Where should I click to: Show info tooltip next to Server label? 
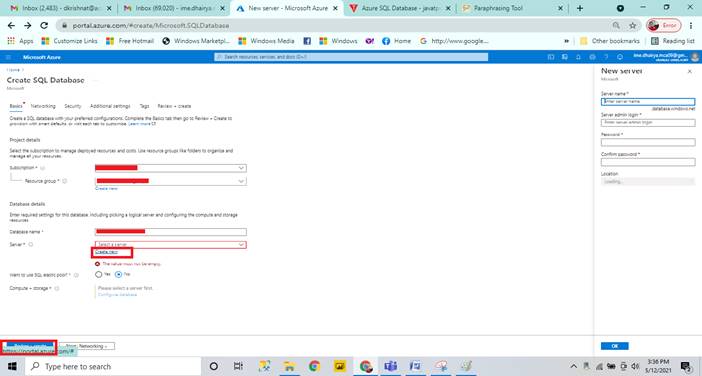click(x=31, y=244)
